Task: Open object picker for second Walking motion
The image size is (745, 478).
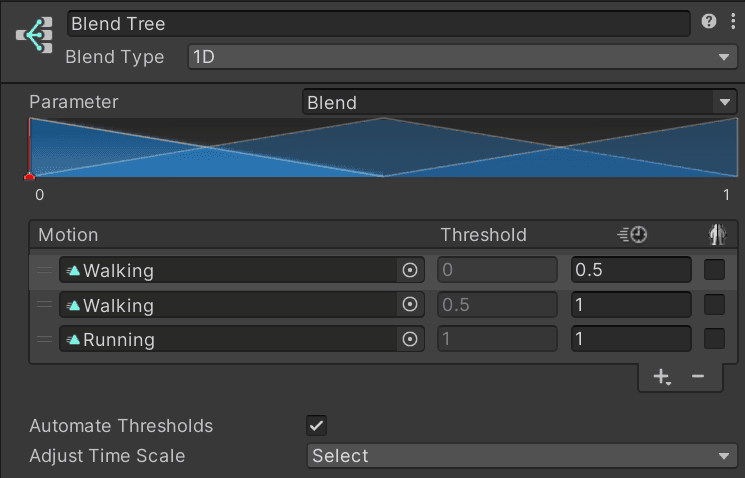Action: (x=408, y=305)
